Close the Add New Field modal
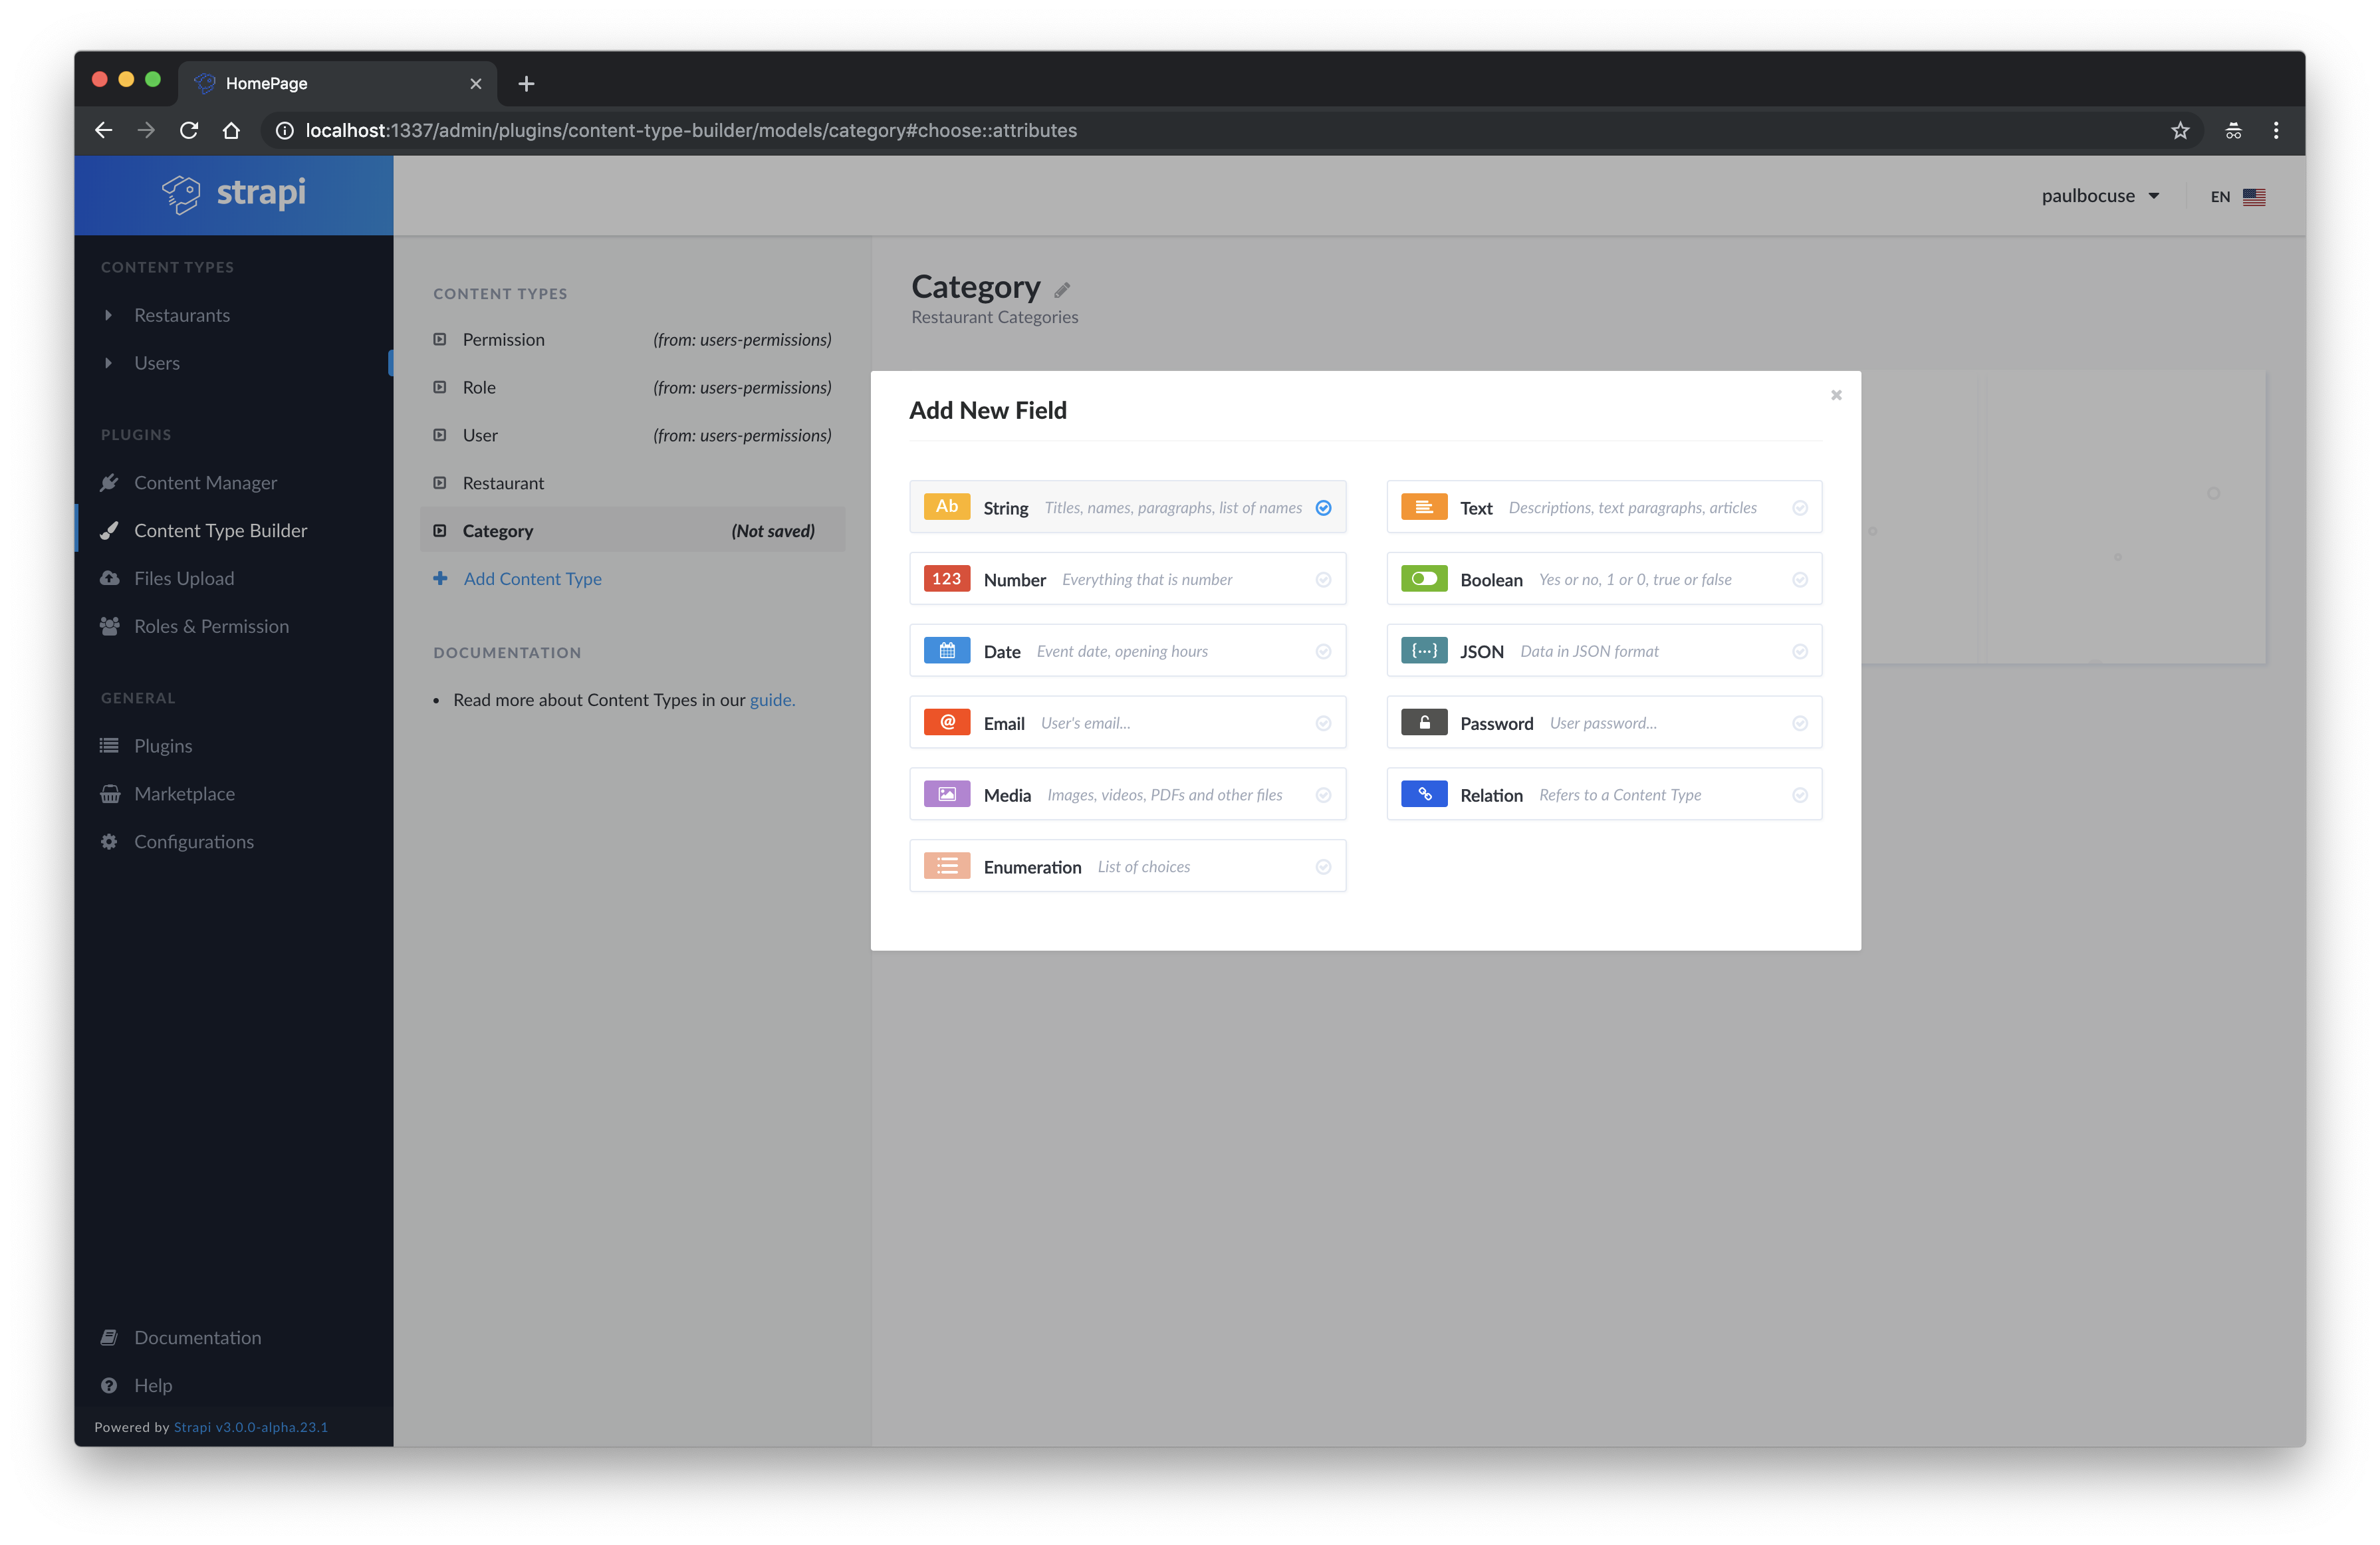 tap(1835, 395)
